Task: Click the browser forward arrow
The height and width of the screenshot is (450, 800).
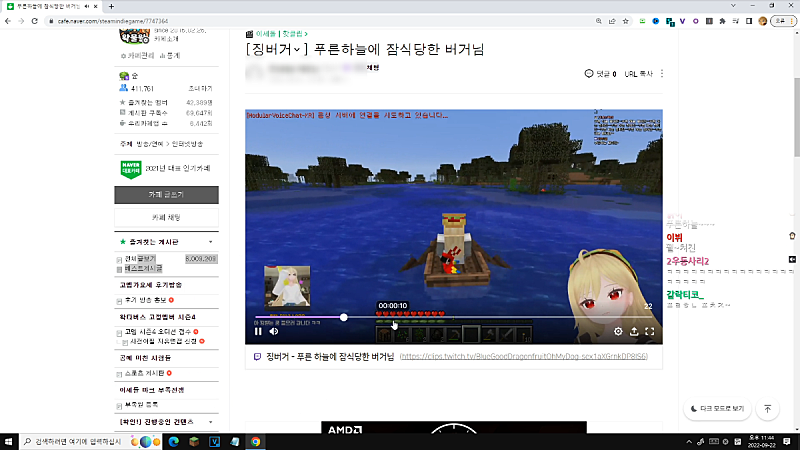Action: pos(21,21)
